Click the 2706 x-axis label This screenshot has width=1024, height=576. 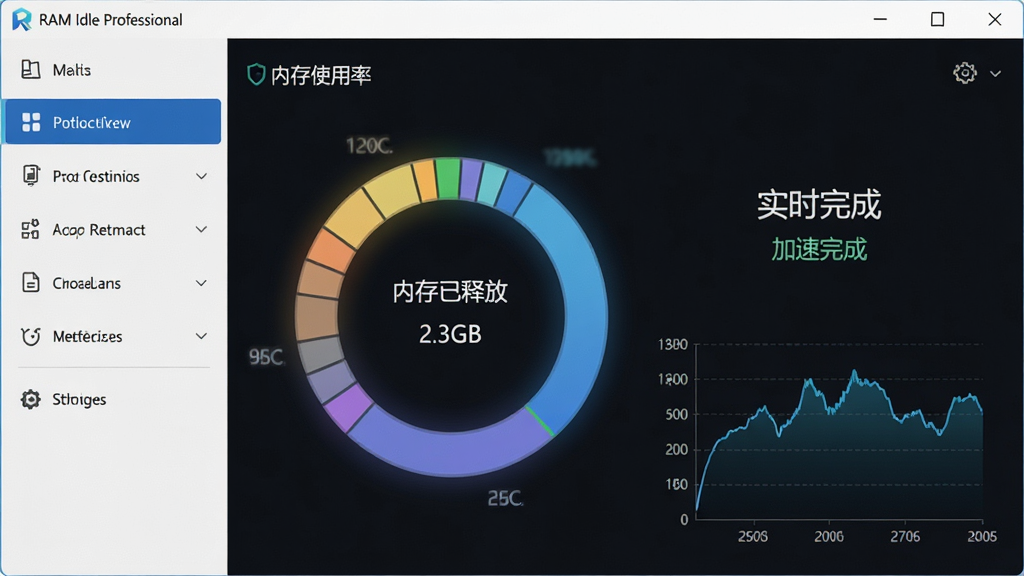coord(905,536)
